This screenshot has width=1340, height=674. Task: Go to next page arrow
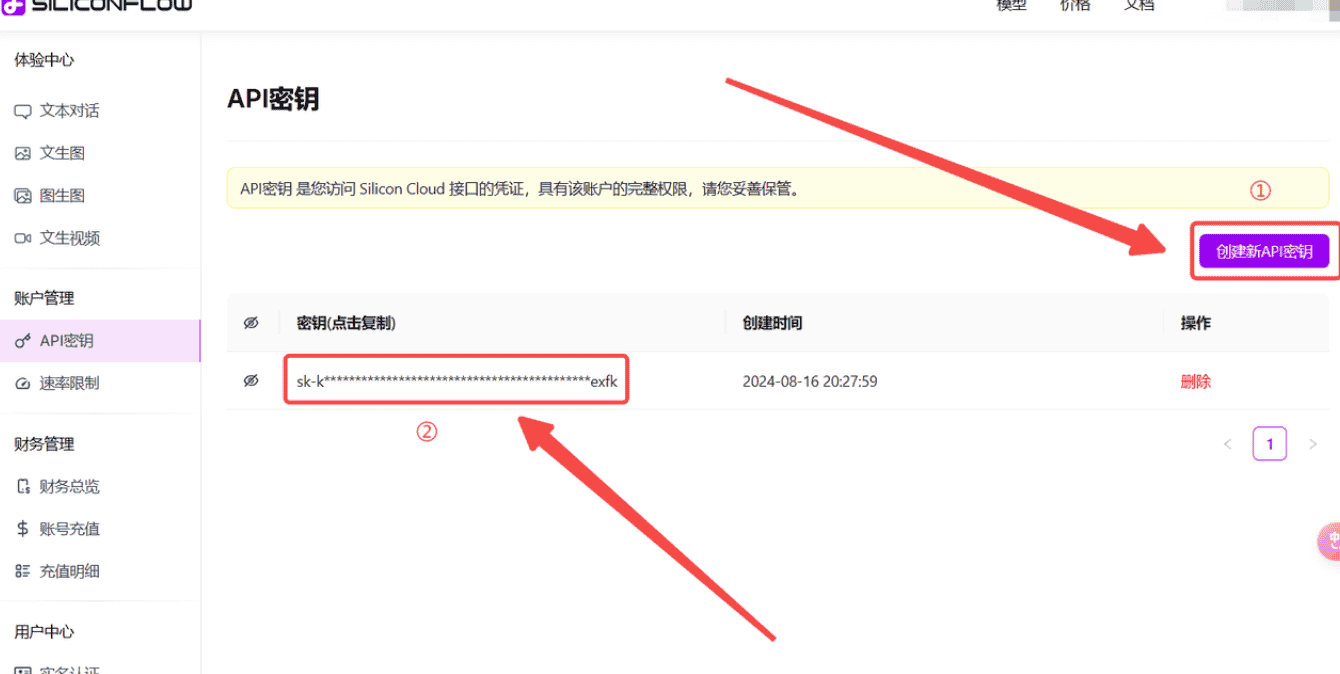(x=1313, y=444)
